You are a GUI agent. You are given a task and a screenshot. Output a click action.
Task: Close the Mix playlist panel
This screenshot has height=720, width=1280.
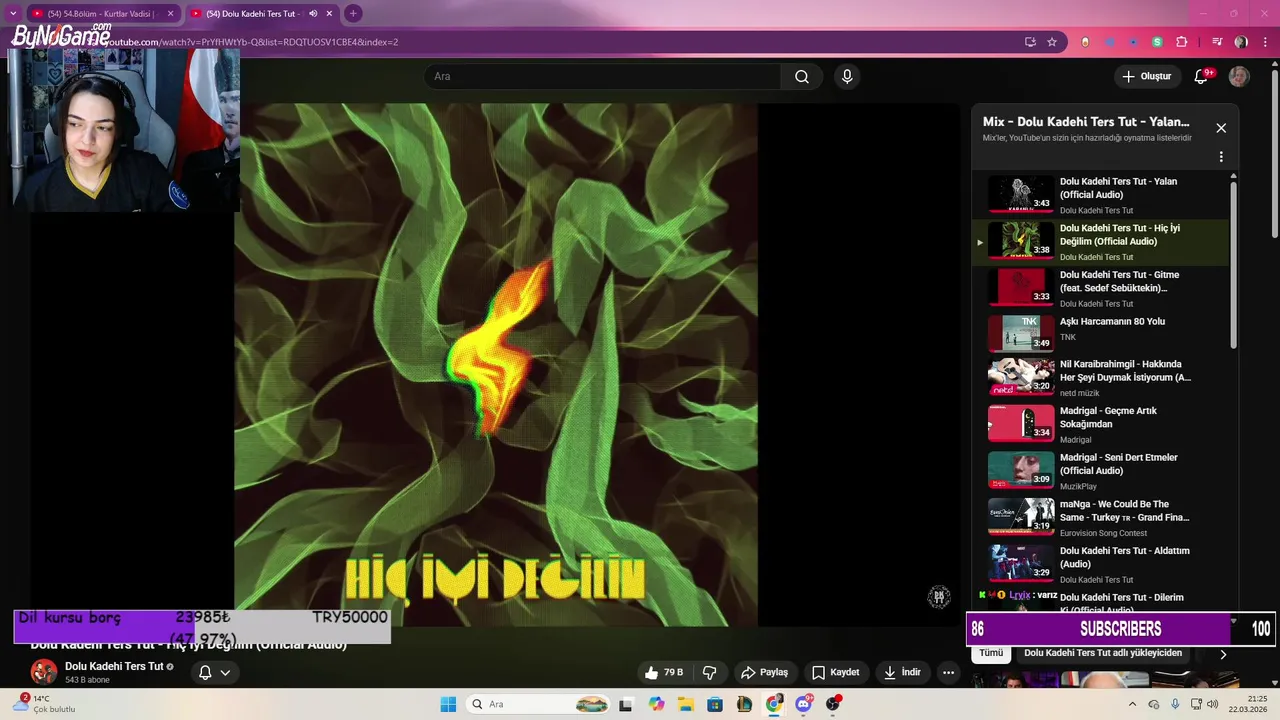click(1221, 128)
